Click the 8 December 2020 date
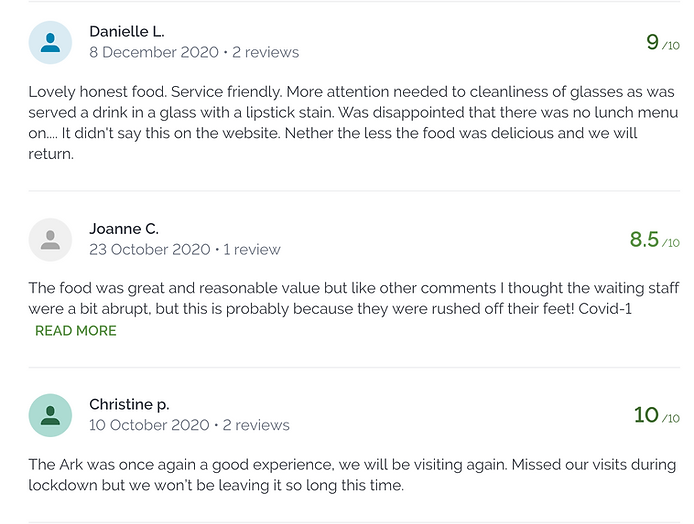Screen dimensions: 694x524 (x=153, y=52)
